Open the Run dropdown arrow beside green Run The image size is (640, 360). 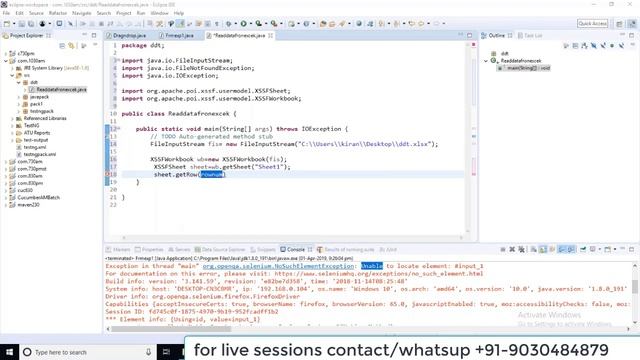pyautogui.click(x=250, y=24)
